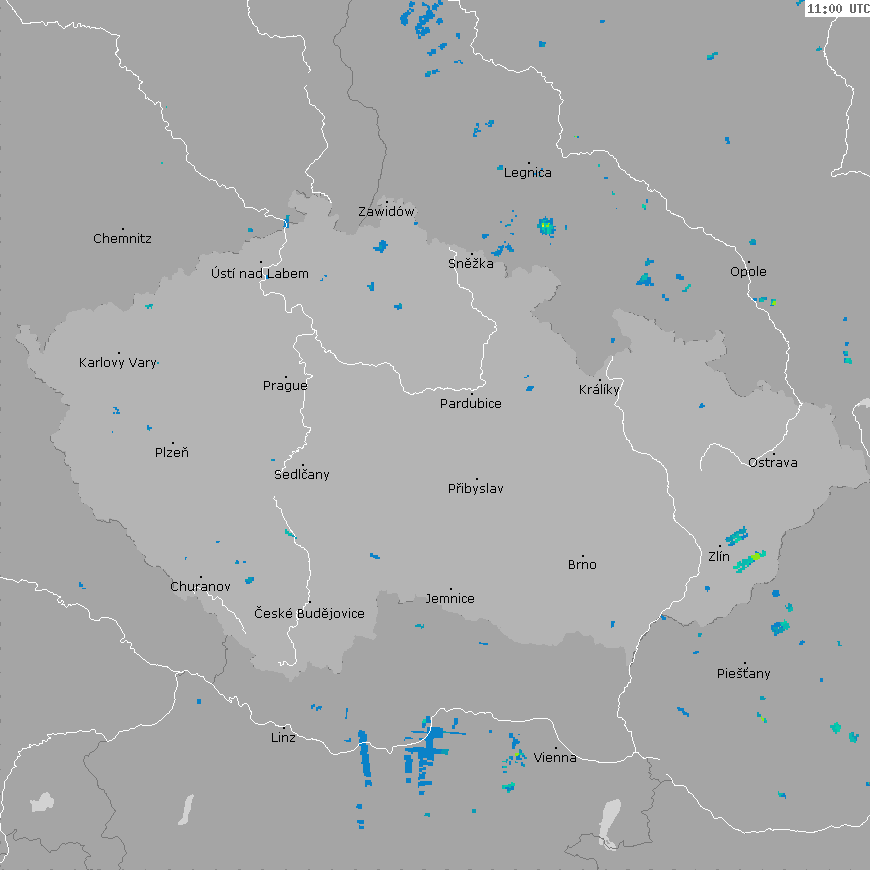Click the 11:00 UTC timestamp label
Viewport: 870px width, 870px height.
point(837,8)
